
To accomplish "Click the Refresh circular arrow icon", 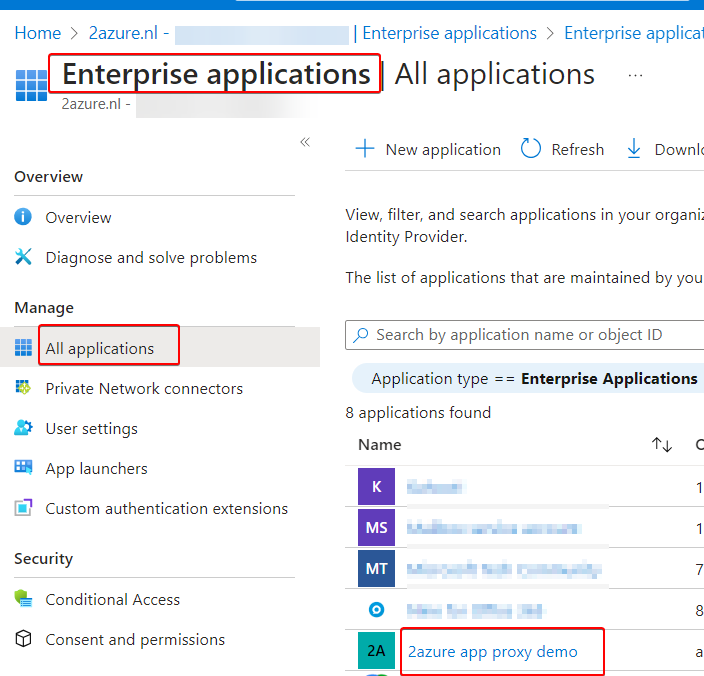I will pyautogui.click(x=530, y=148).
